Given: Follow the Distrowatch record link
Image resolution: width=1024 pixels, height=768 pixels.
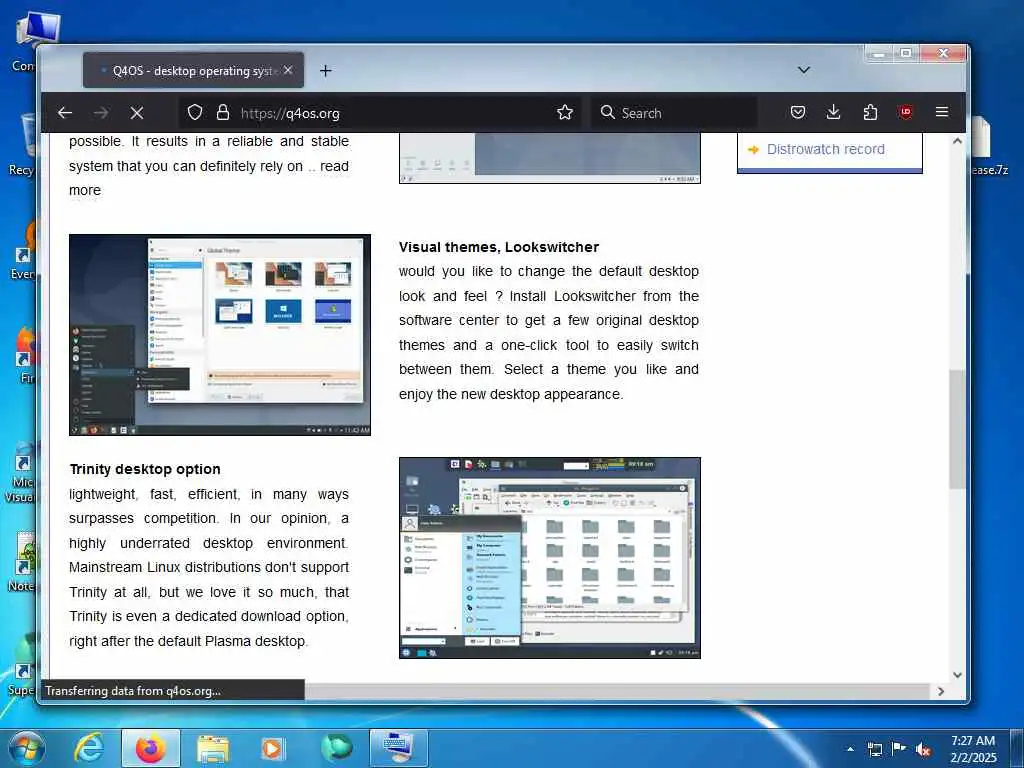Looking at the screenshot, I should pyautogui.click(x=825, y=150).
